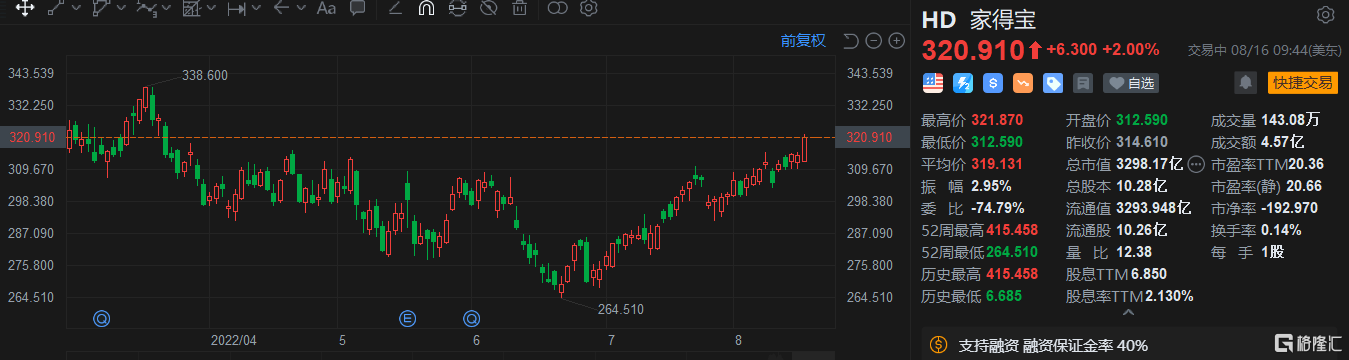
Task: Select the move/crosshair cursor tool
Action: [x=24, y=9]
